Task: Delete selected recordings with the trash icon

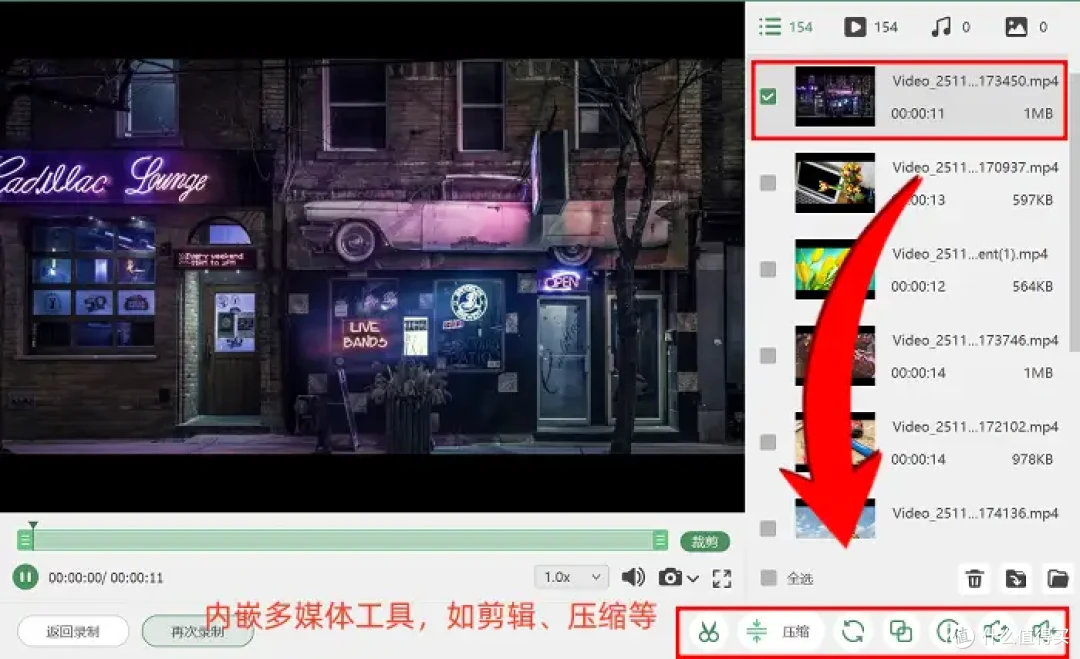Action: point(974,578)
